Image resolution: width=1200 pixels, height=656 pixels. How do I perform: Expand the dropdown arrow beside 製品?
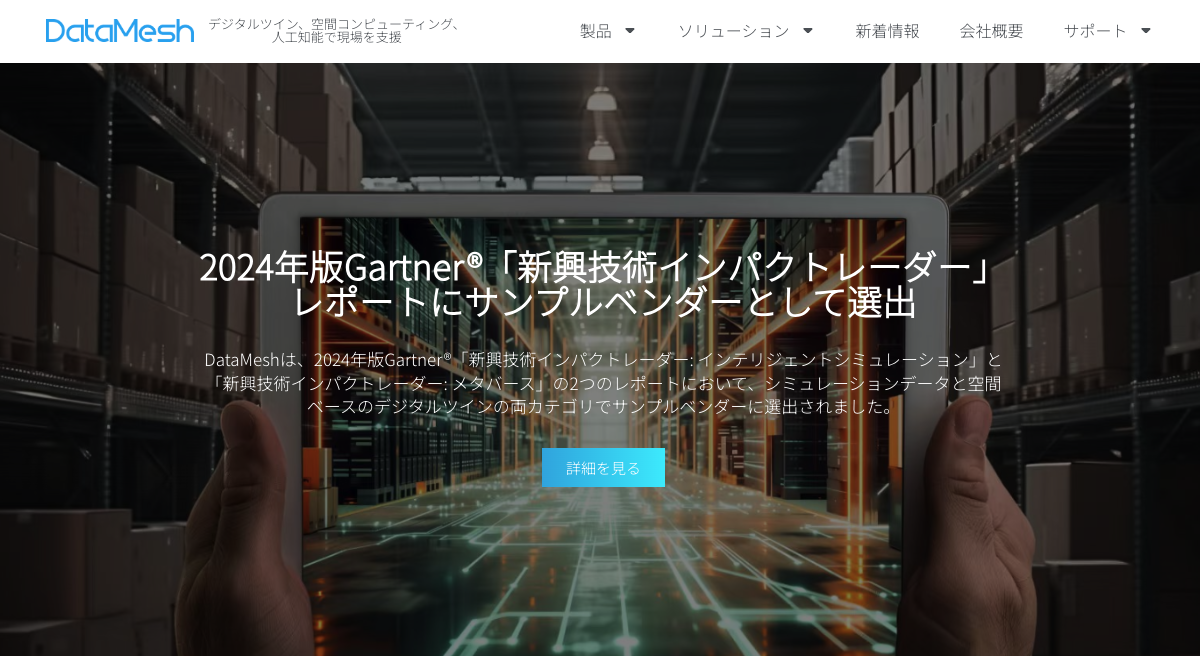[630, 31]
